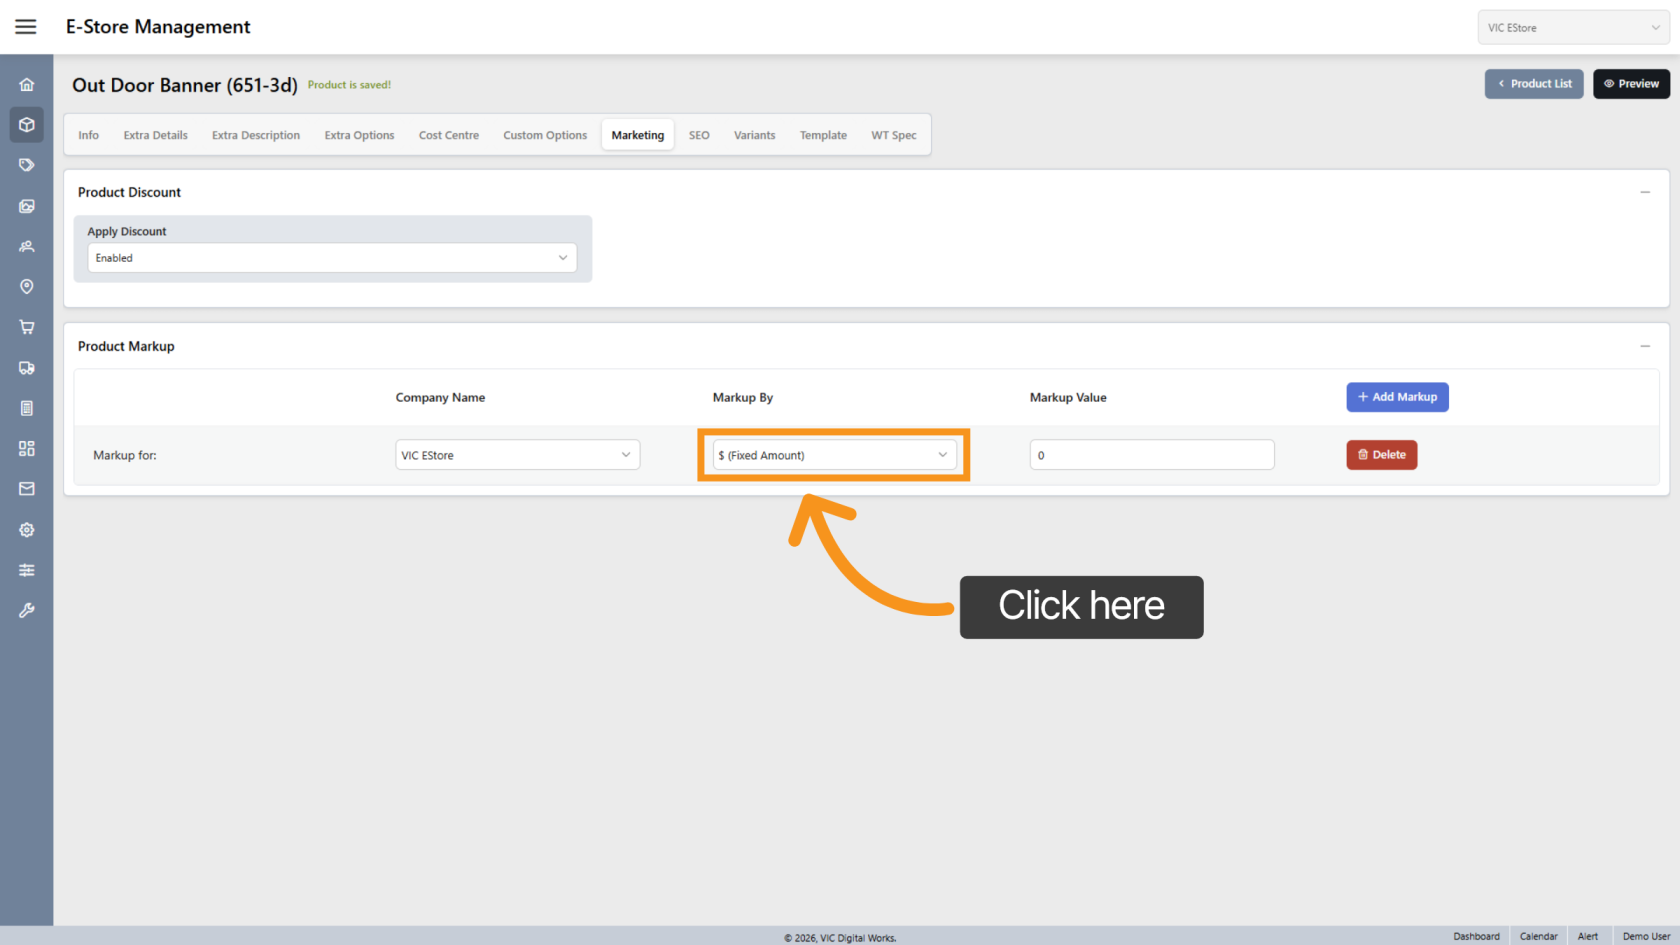Click the Add Markup button
The height and width of the screenshot is (945, 1680).
1397,397
